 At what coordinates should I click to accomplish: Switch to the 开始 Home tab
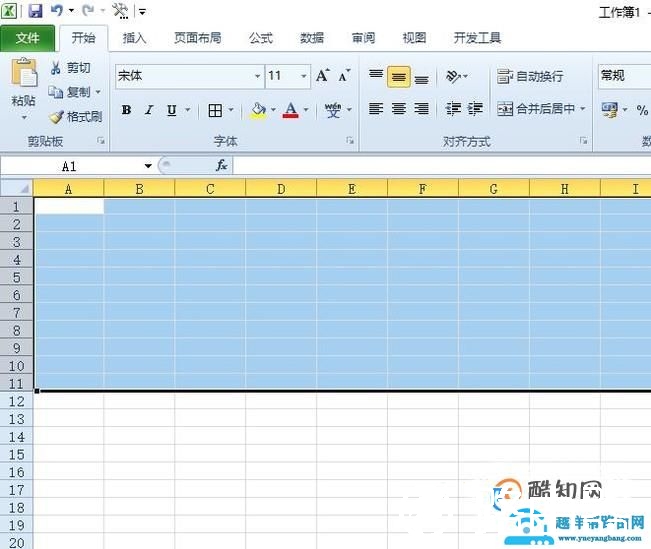(x=83, y=38)
